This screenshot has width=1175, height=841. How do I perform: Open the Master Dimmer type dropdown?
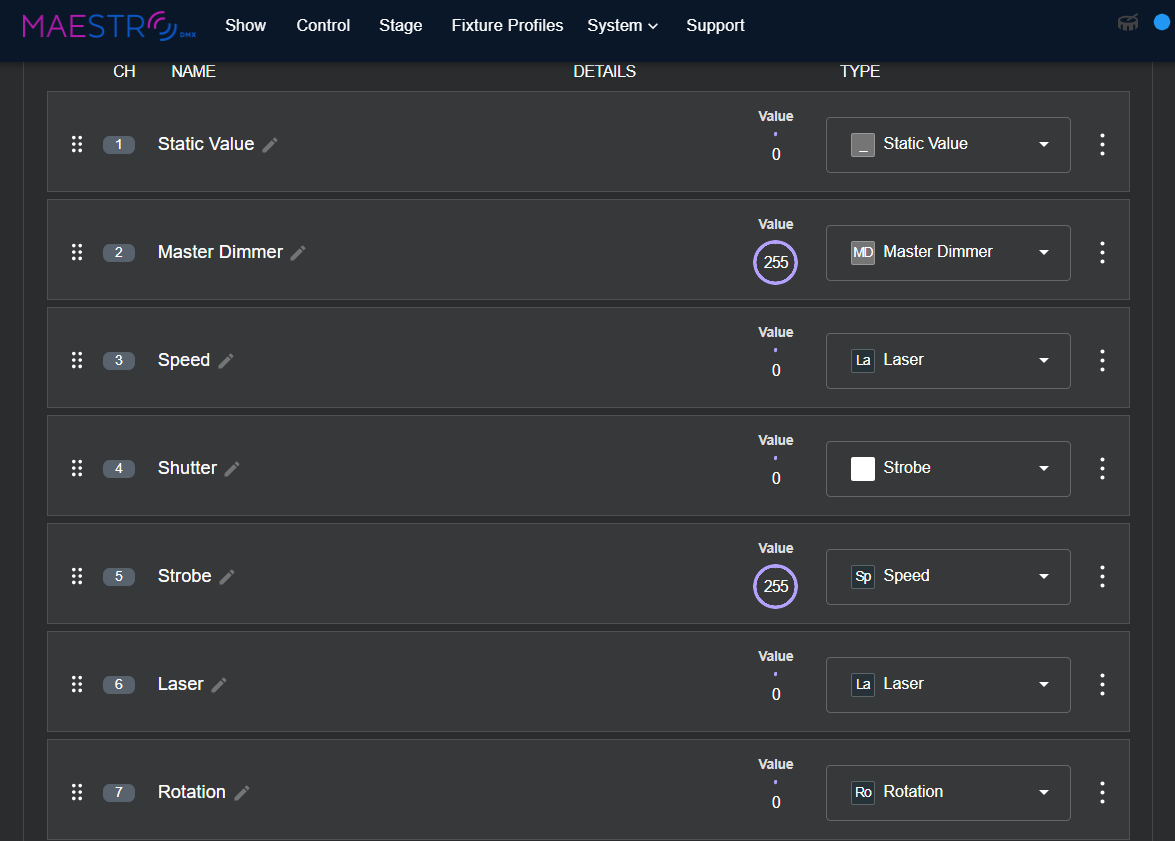[x=948, y=253]
